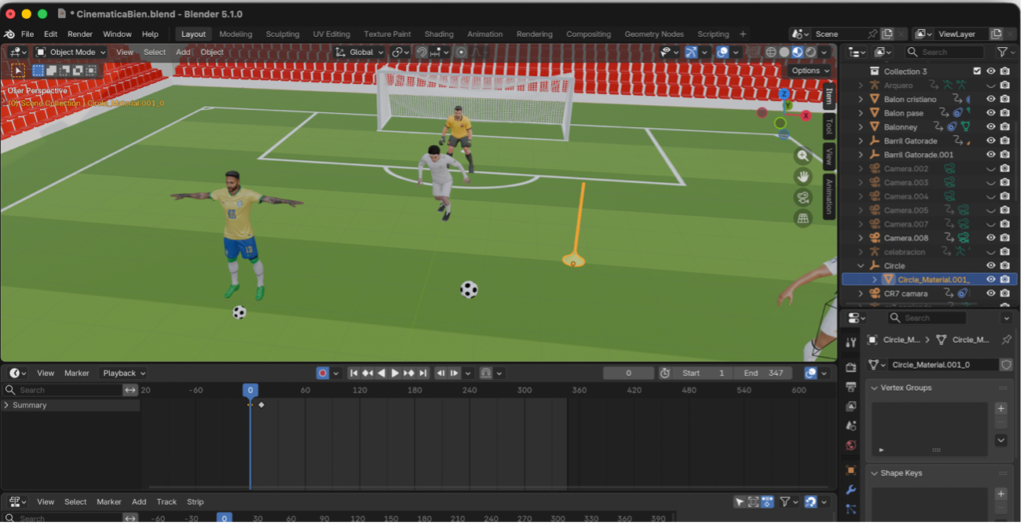Switch to the Modeling workspace tab
Viewport: 1024px width, 525px height.
point(236,34)
